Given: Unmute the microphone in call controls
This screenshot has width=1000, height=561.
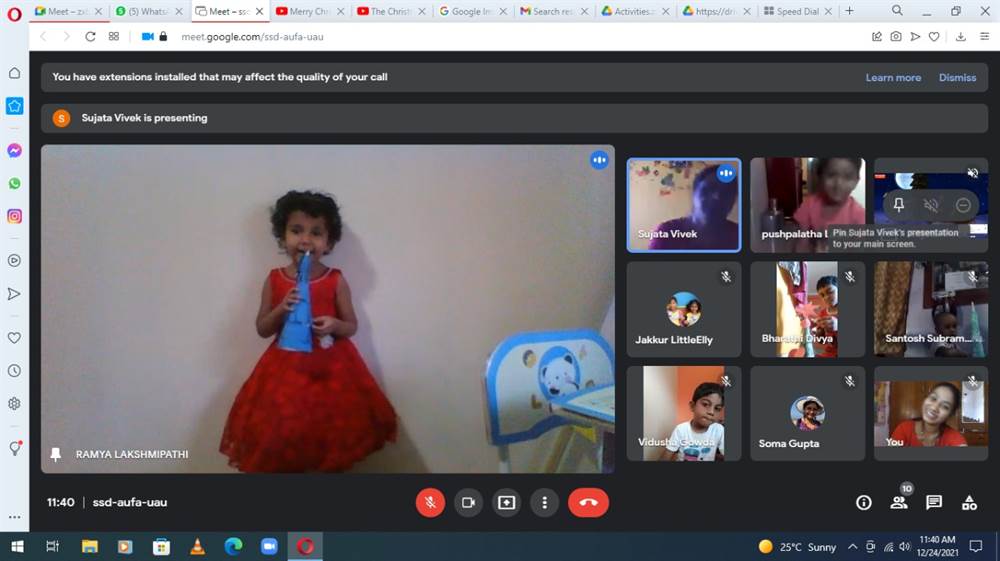Looking at the screenshot, I should coord(430,502).
